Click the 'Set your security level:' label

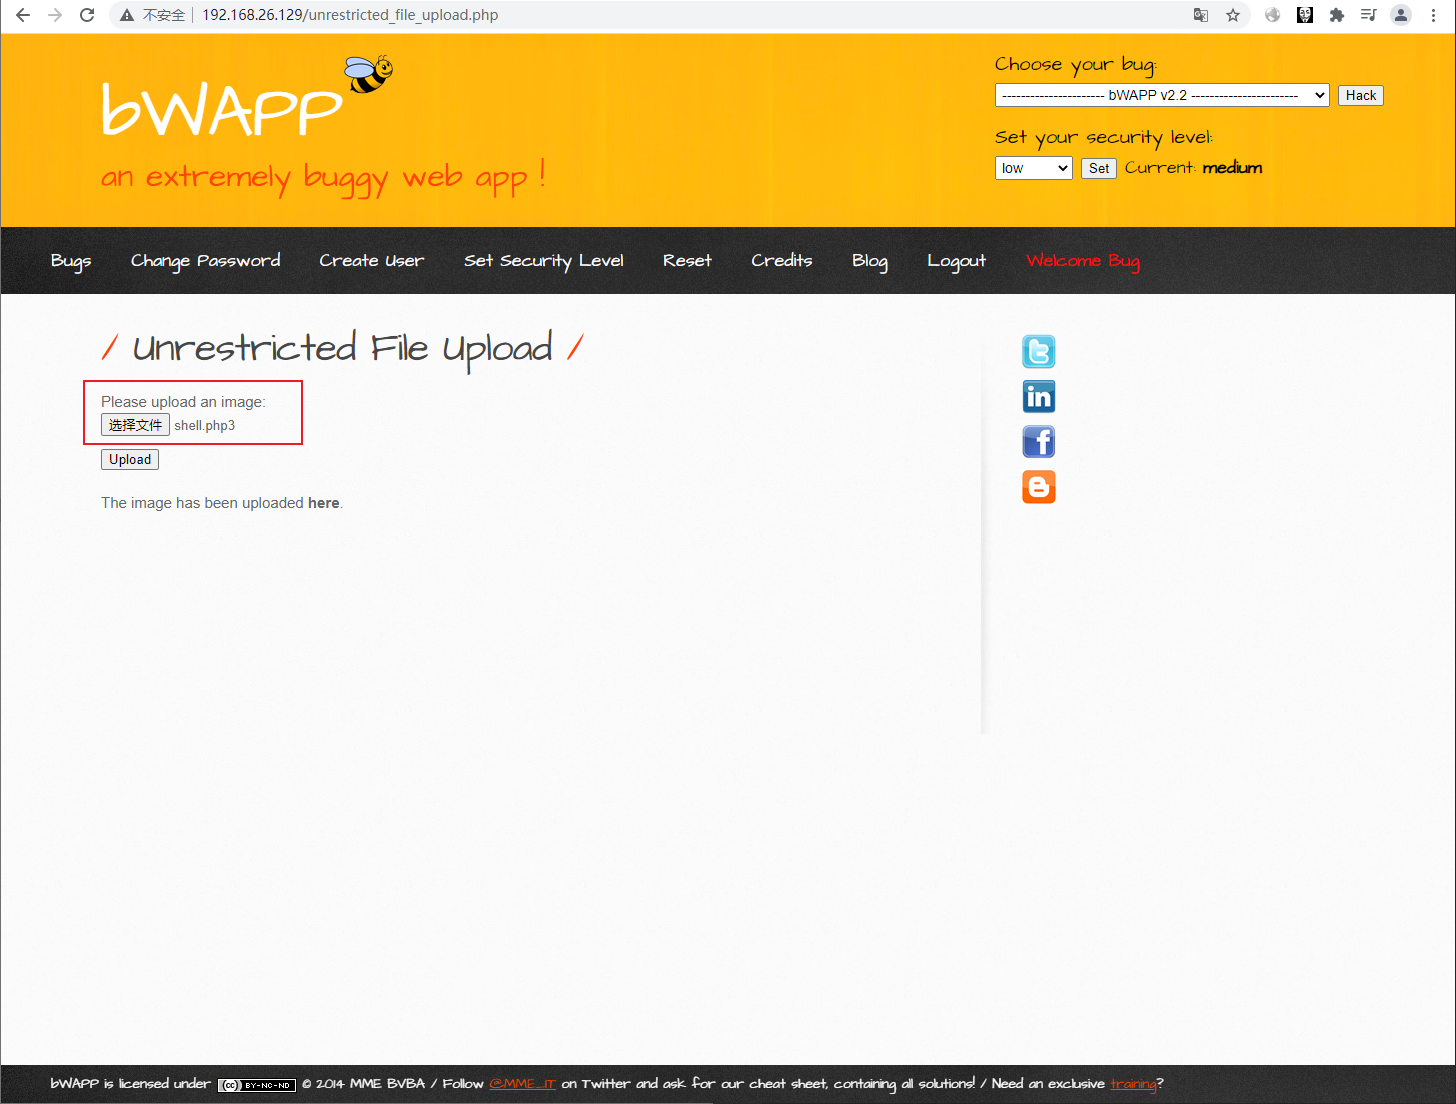1104,137
